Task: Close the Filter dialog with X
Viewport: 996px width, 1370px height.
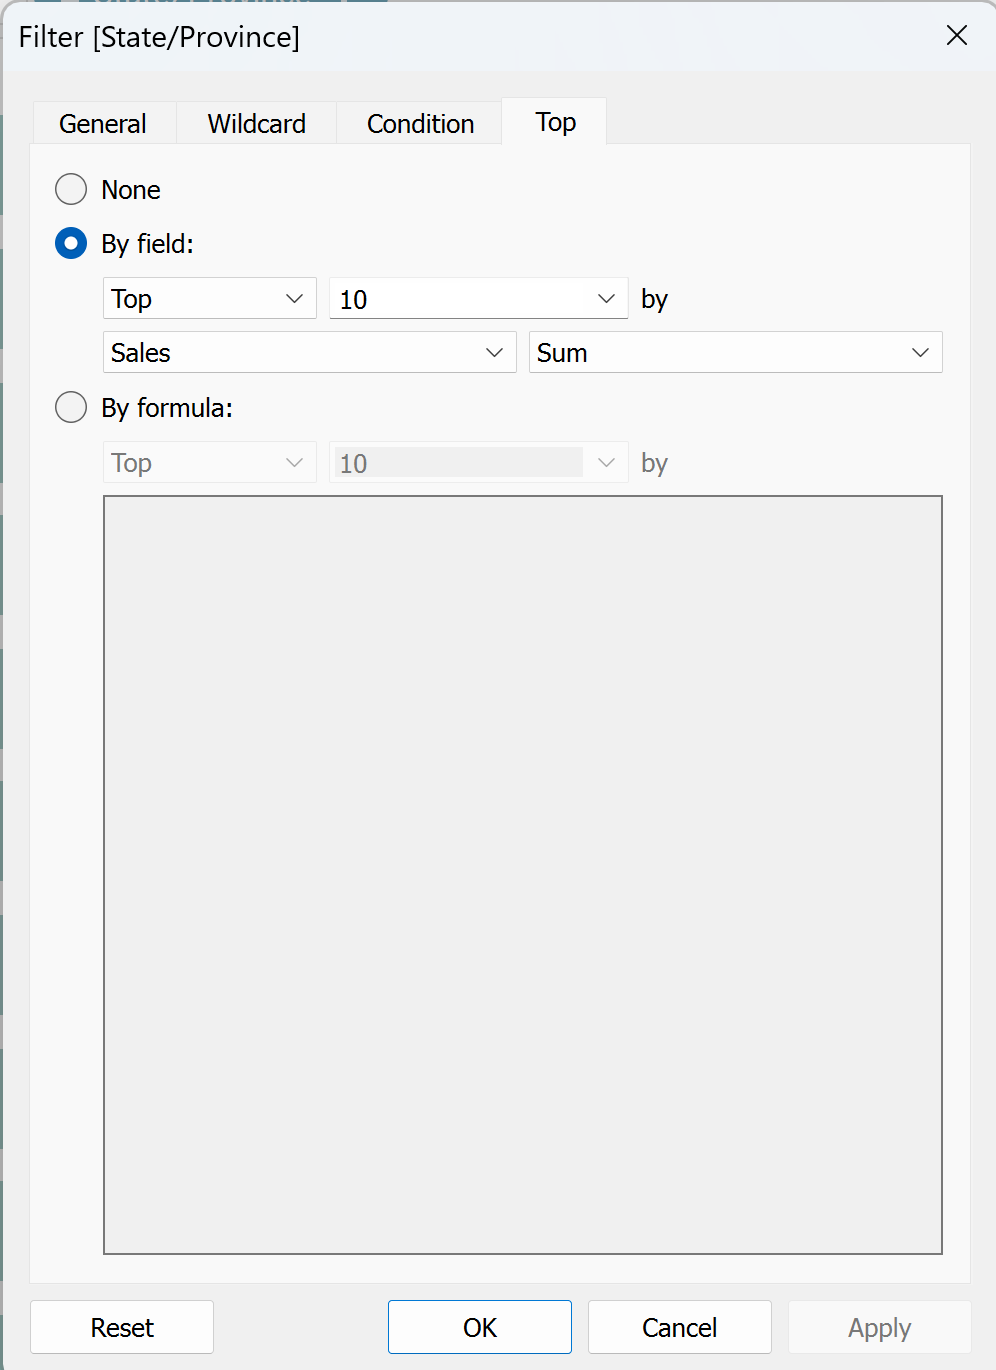Action: 957,35
